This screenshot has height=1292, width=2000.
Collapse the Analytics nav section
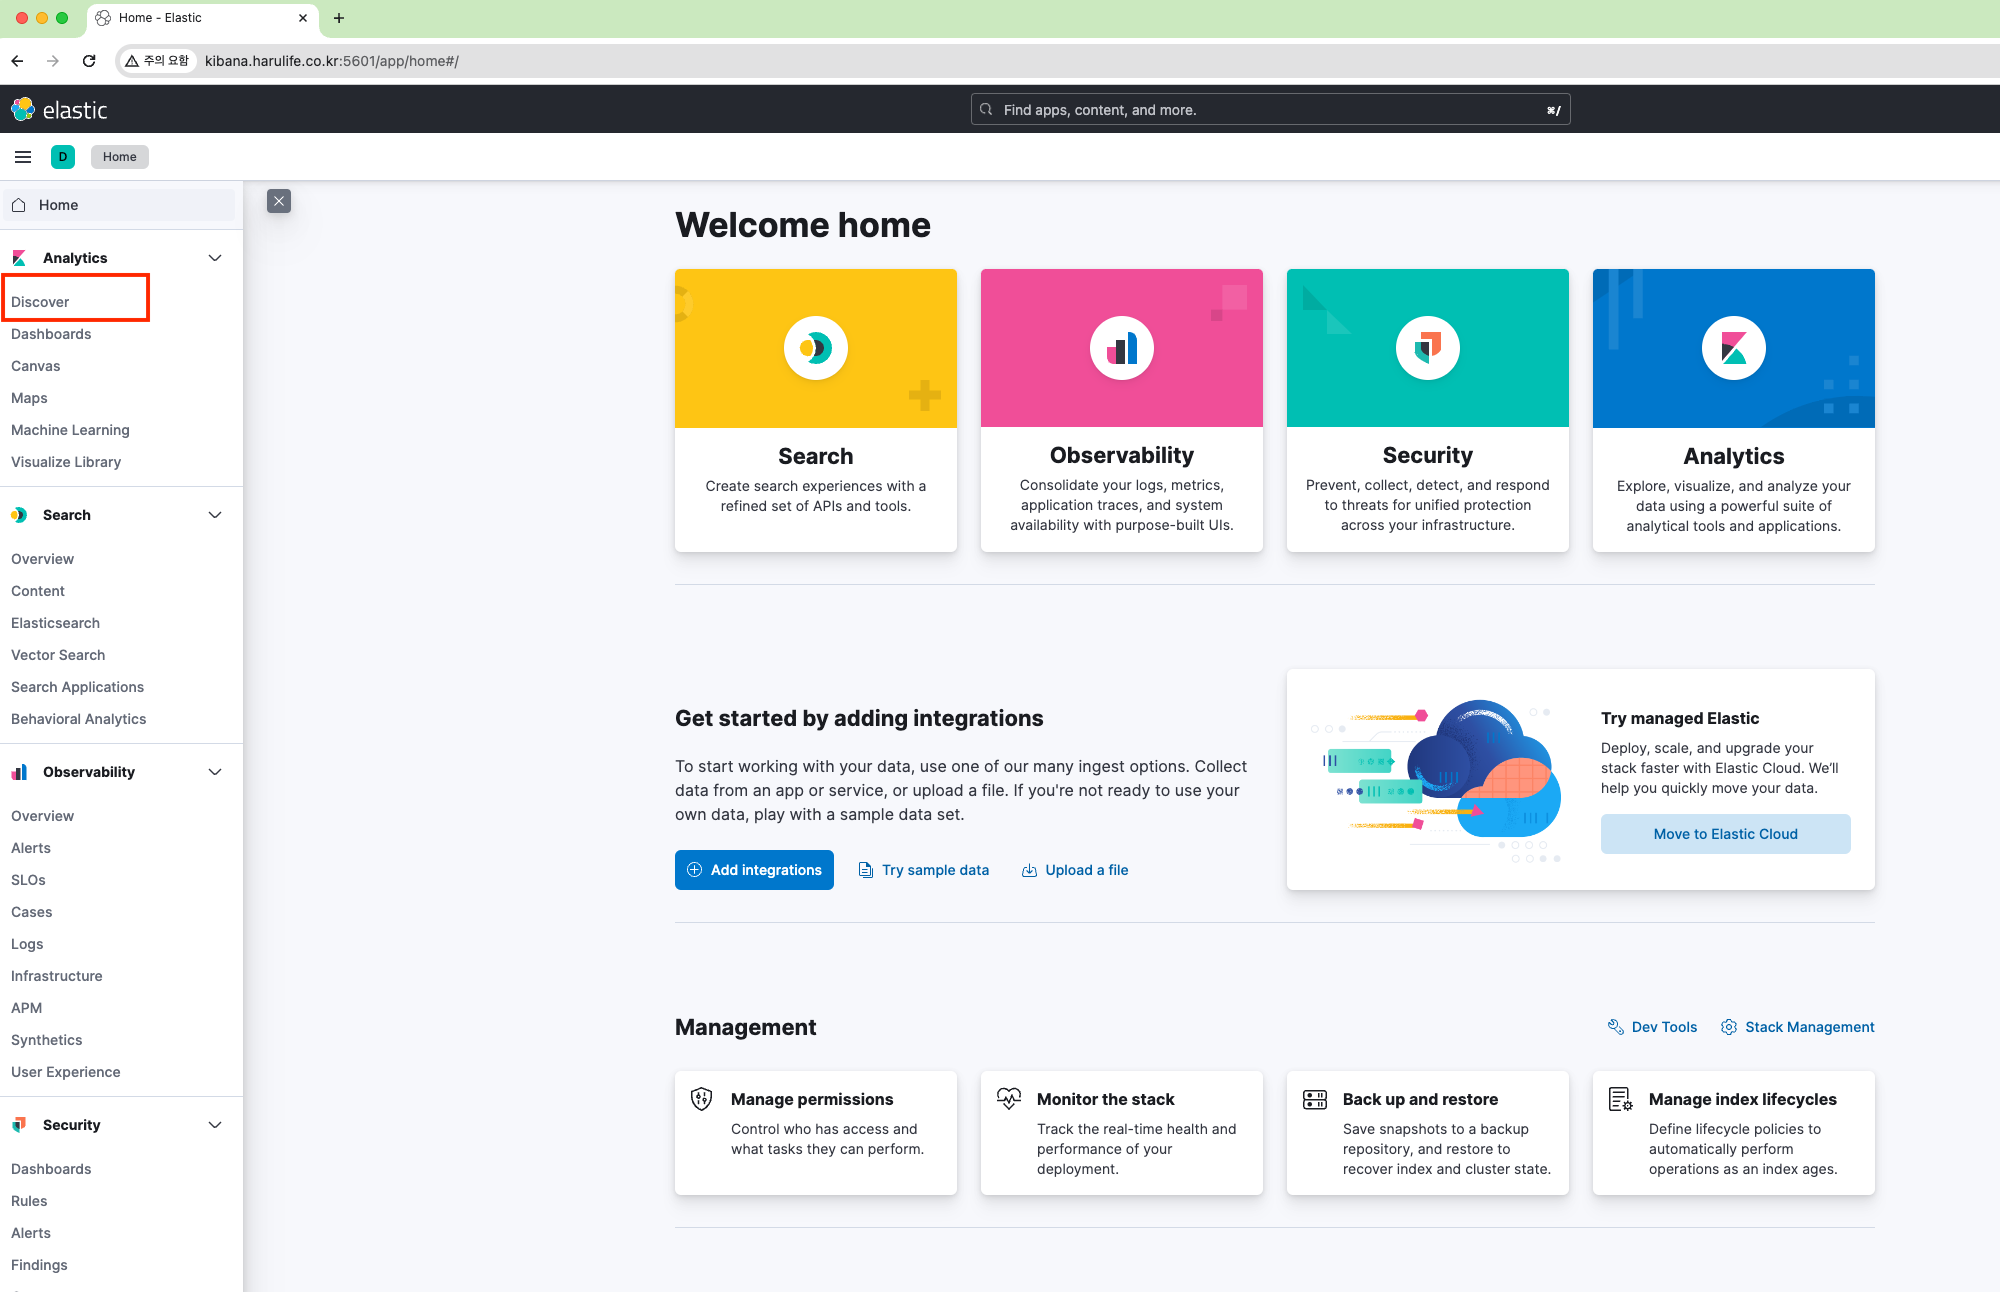click(x=215, y=258)
